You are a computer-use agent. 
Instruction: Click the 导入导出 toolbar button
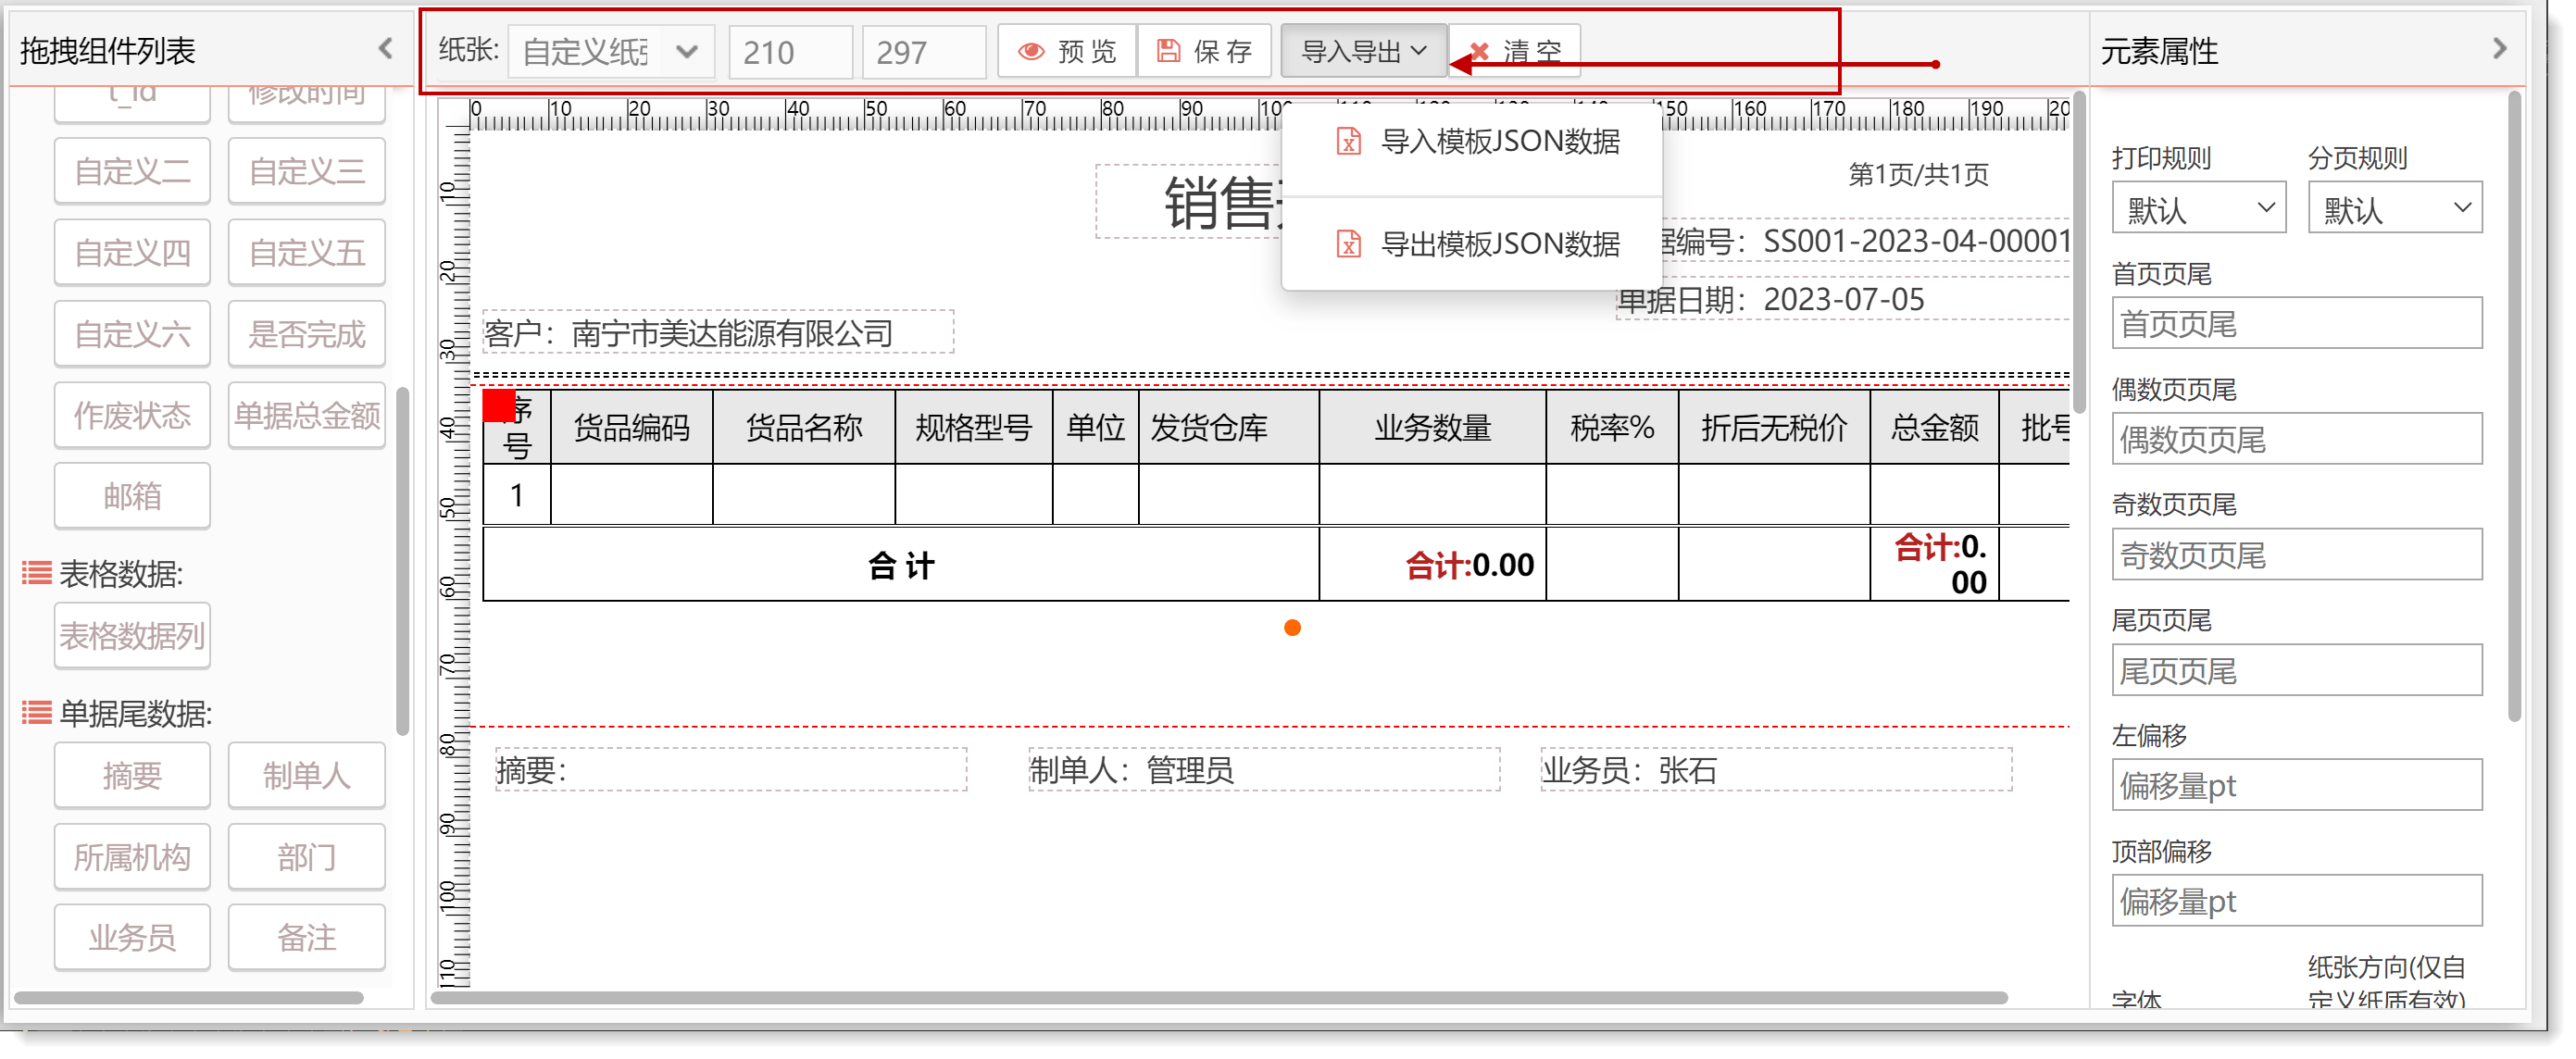[x=1362, y=51]
